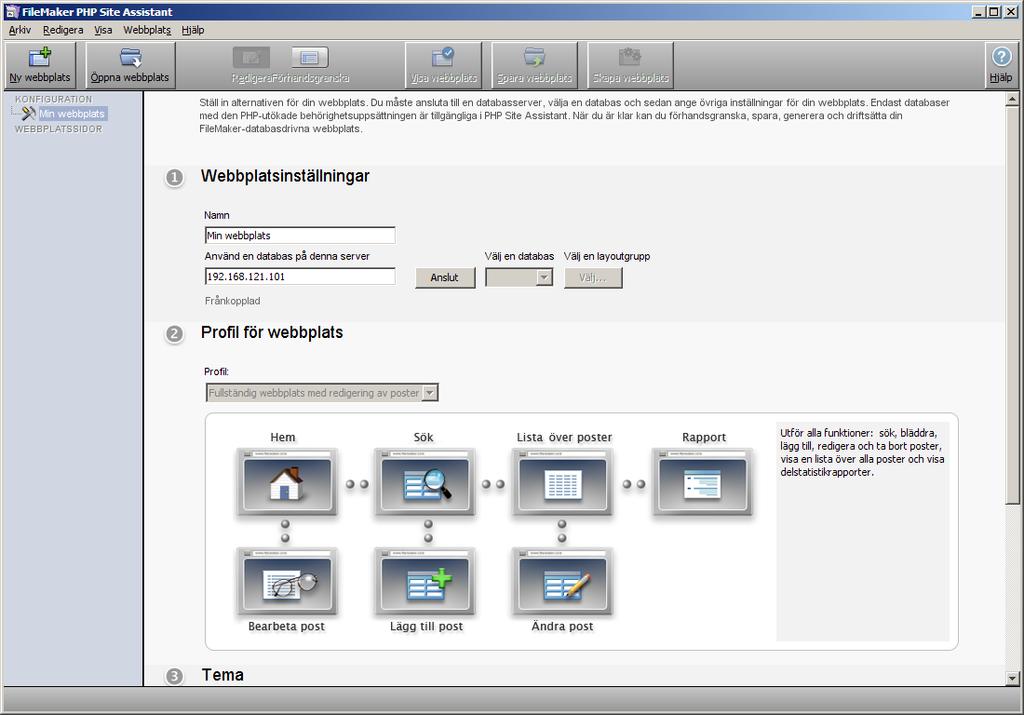1024x715 pixels.
Task: Click the WEBBPLATSSIDOR sidebar heading
Action: [58, 129]
